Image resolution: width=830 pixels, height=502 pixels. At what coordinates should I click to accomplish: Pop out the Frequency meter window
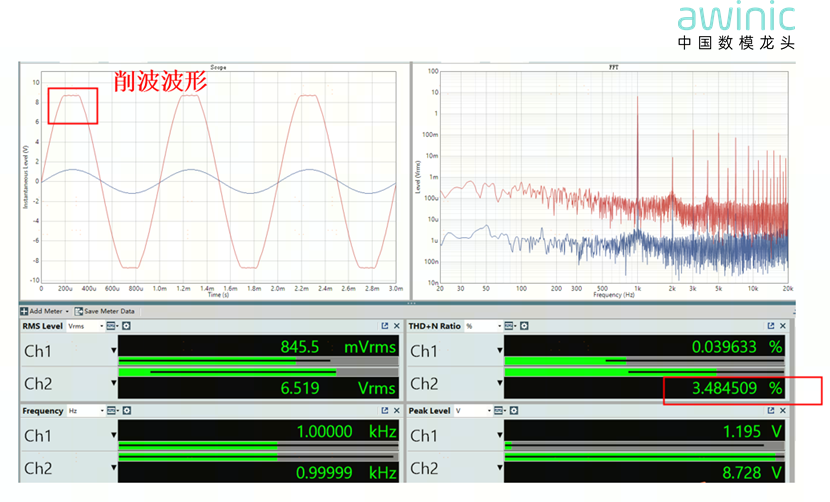pyautogui.click(x=385, y=411)
